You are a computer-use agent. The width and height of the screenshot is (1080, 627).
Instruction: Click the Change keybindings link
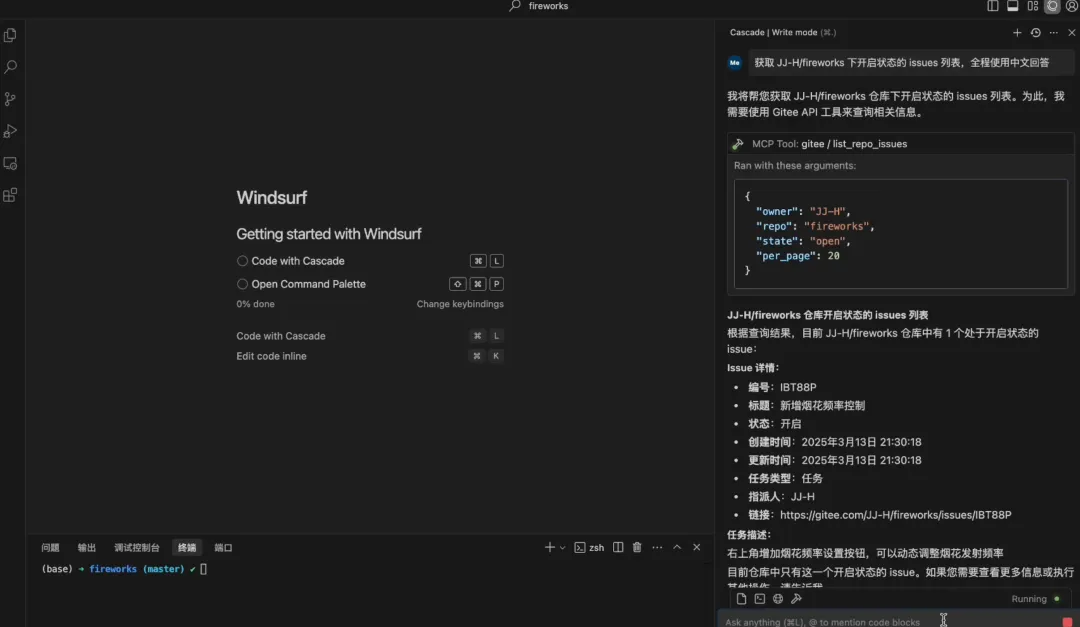[x=460, y=304]
